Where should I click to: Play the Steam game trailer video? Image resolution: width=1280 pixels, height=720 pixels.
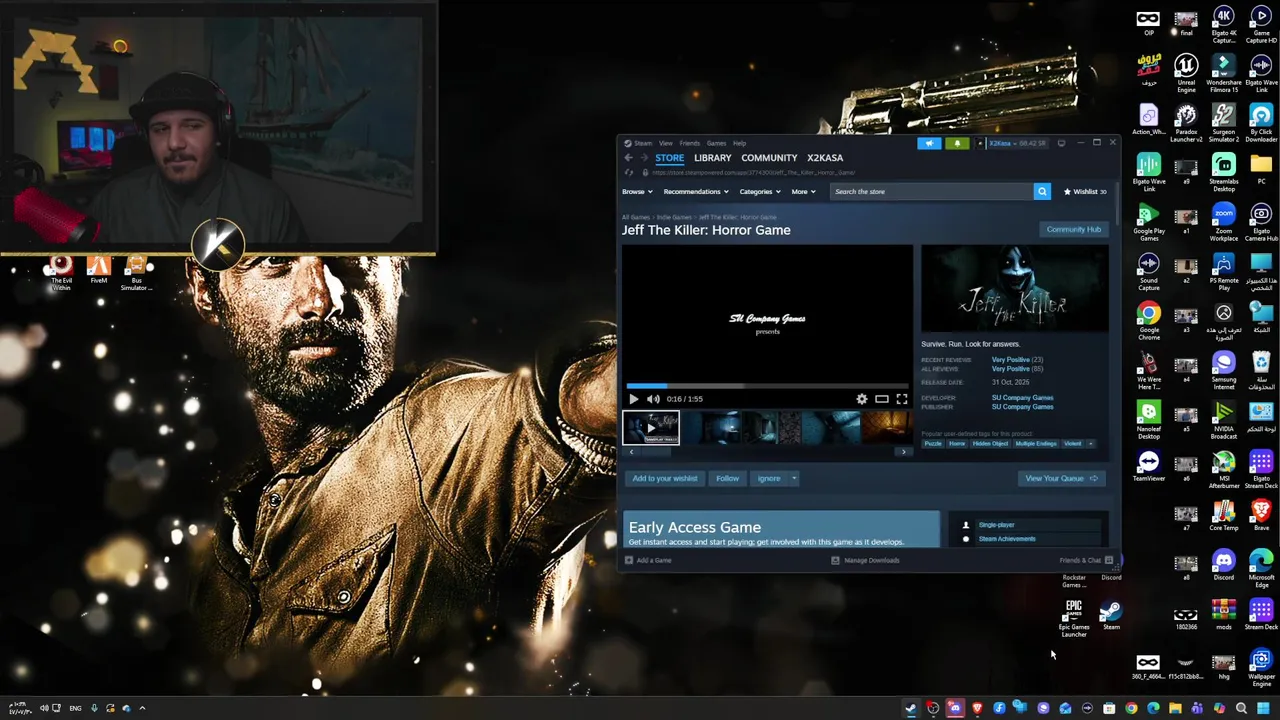(633, 399)
